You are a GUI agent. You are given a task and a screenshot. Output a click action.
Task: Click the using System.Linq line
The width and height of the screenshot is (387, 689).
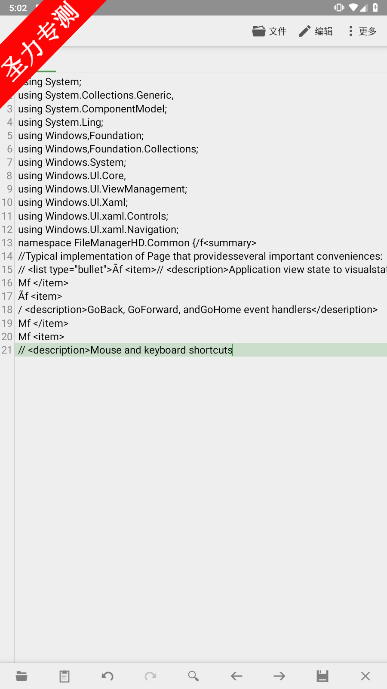point(61,122)
